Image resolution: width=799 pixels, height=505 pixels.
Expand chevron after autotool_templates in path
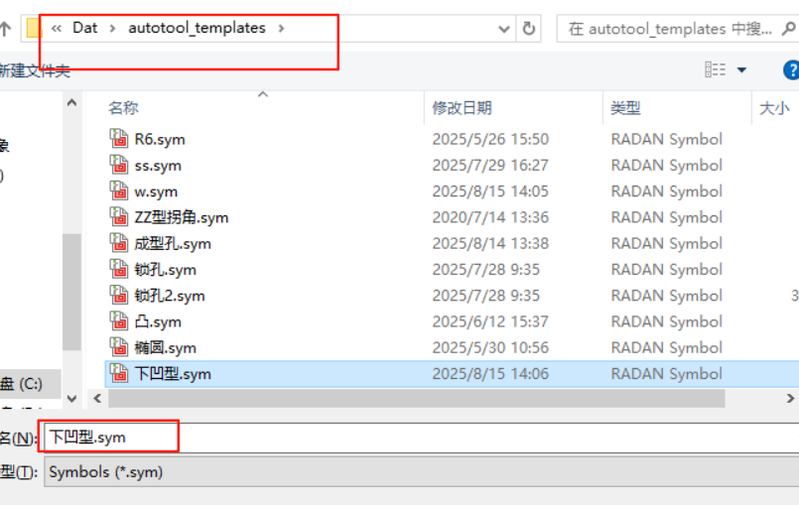click(281, 28)
